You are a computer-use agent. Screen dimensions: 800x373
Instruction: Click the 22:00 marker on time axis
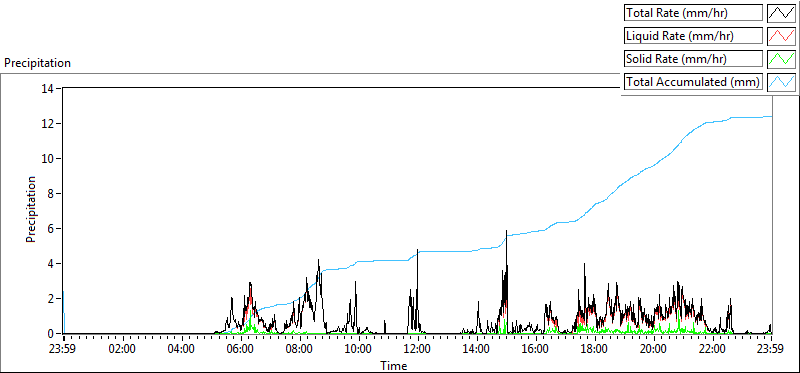pyautogui.click(x=712, y=349)
